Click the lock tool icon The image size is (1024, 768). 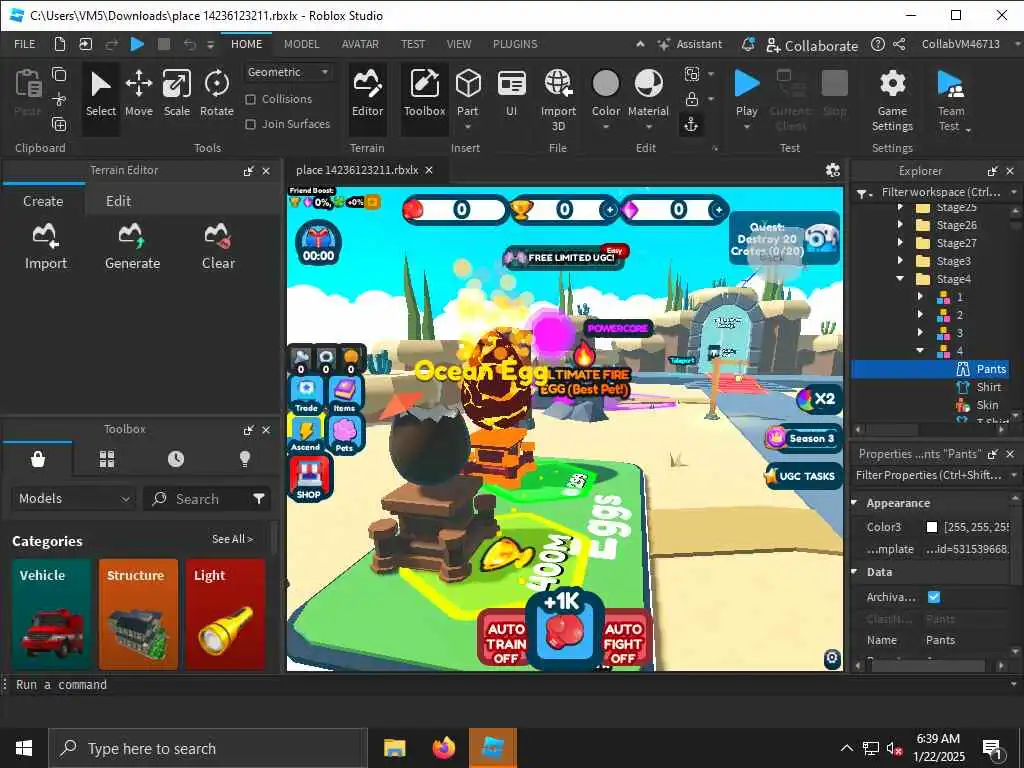coord(692,99)
